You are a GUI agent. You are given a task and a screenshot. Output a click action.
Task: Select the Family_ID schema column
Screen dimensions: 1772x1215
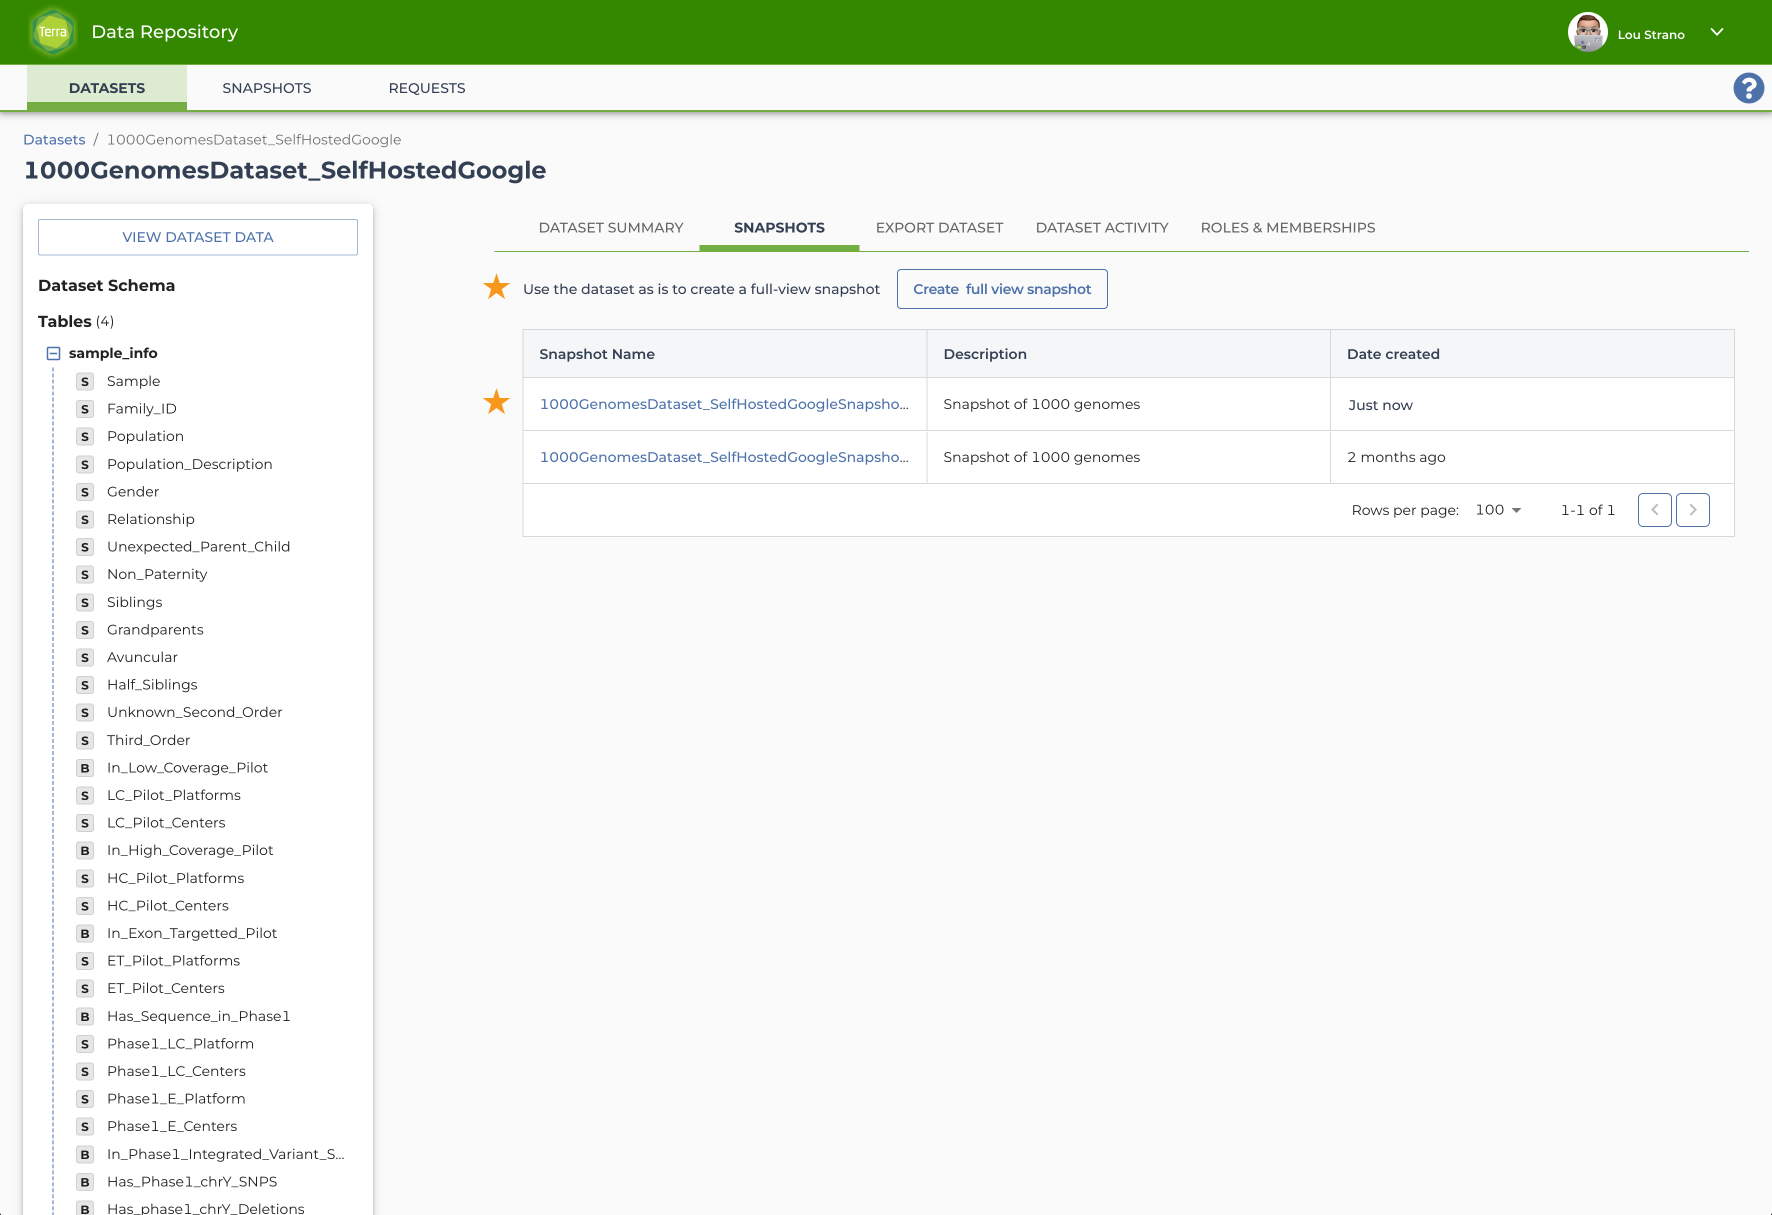[x=141, y=409]
